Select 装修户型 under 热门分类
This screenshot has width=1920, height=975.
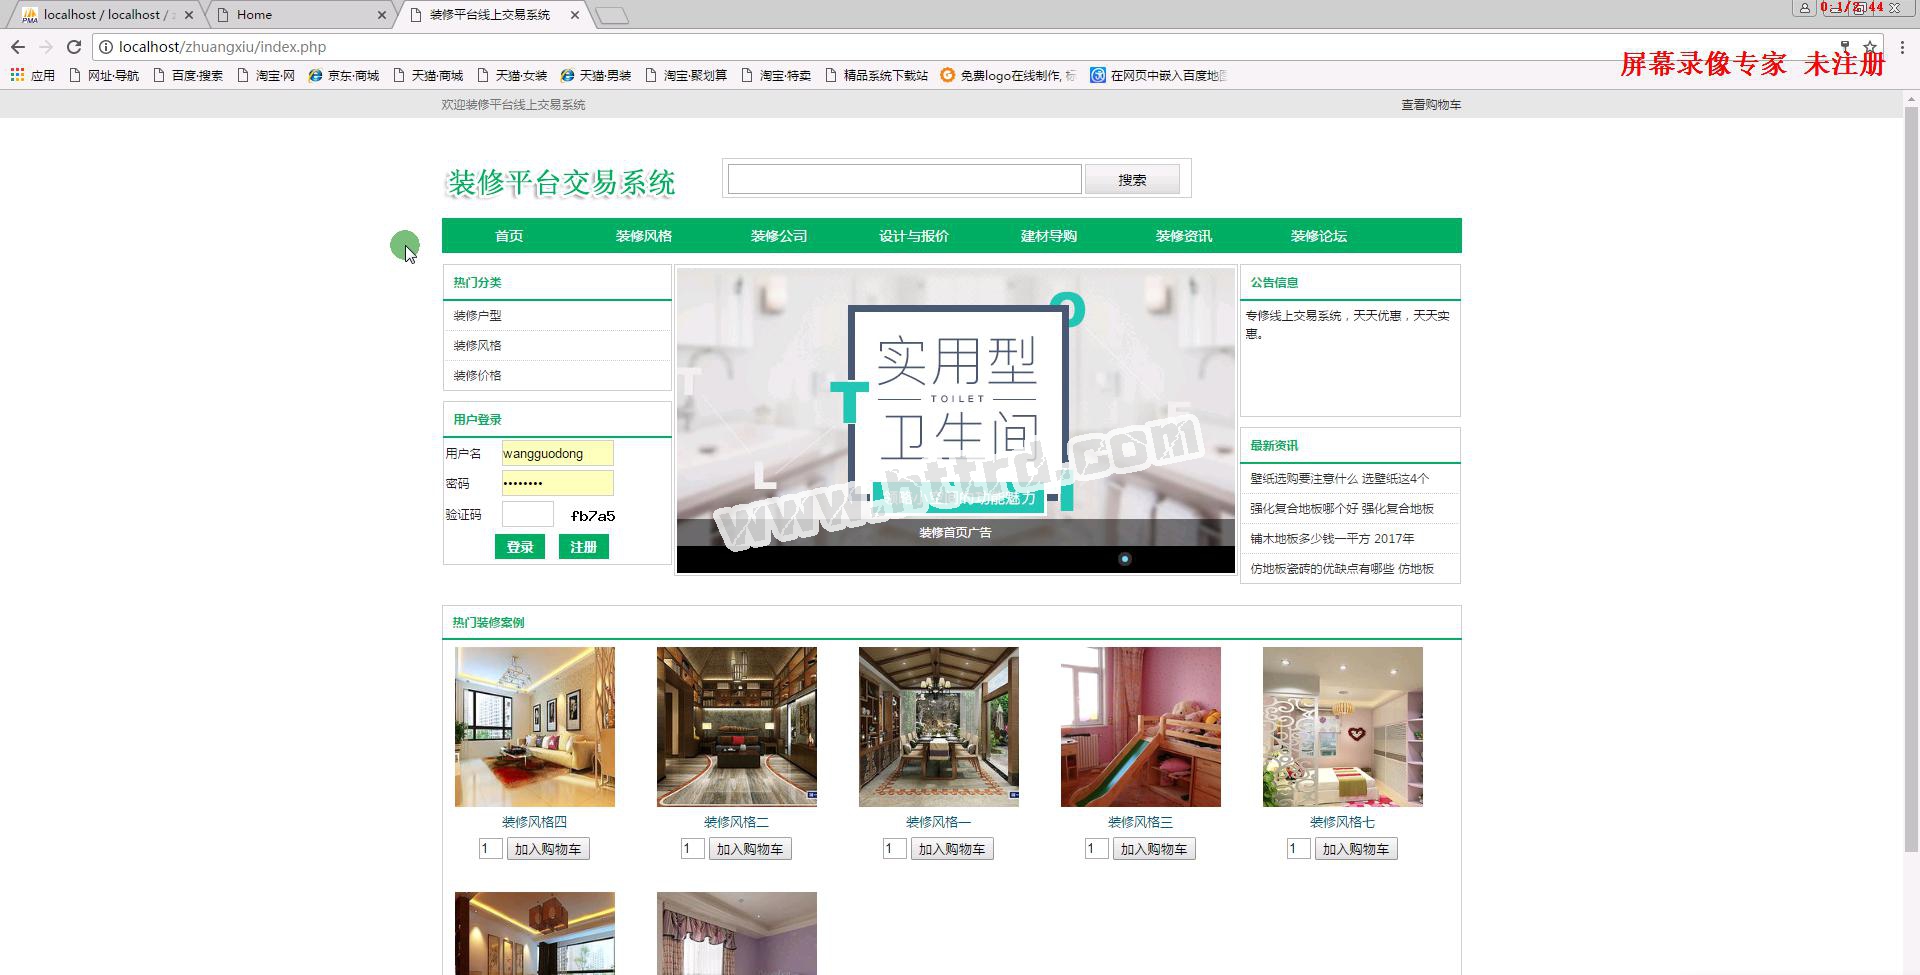477,316
